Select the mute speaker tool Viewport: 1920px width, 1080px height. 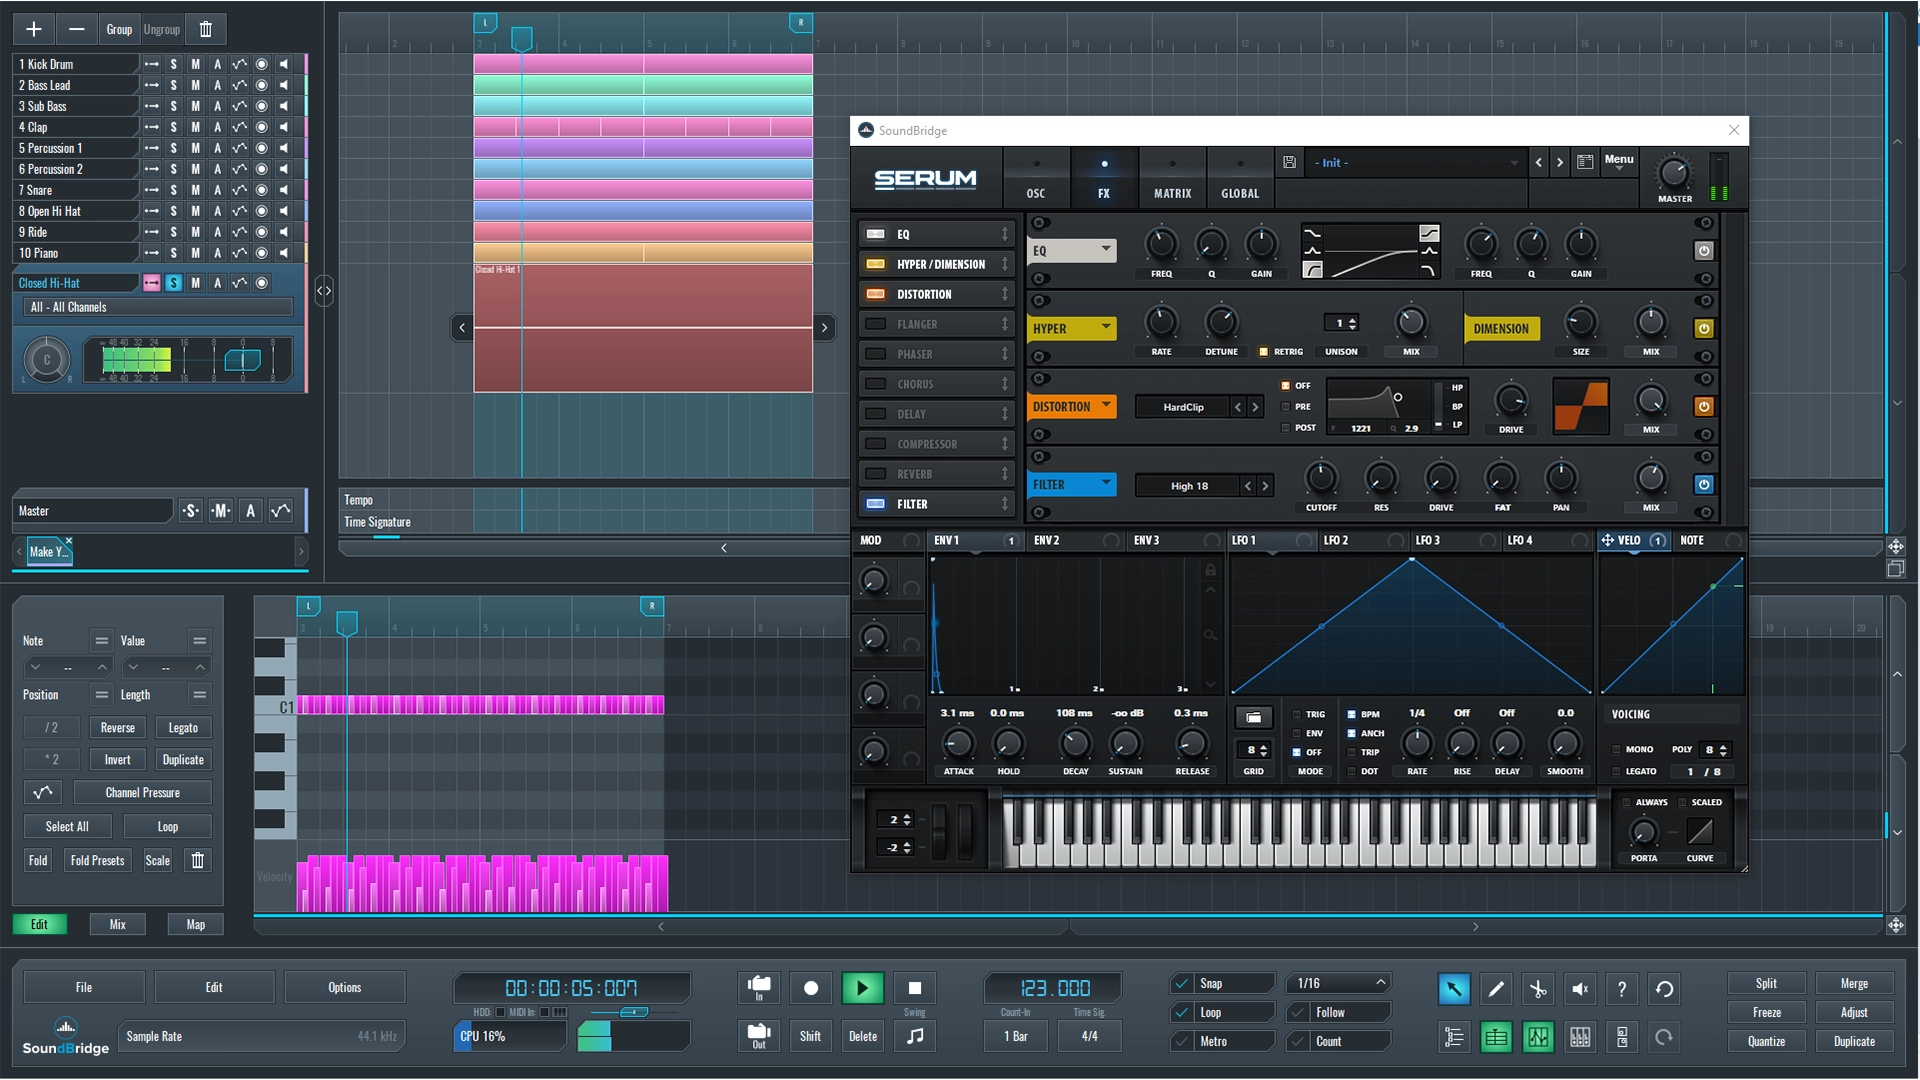pos(1580,989)
